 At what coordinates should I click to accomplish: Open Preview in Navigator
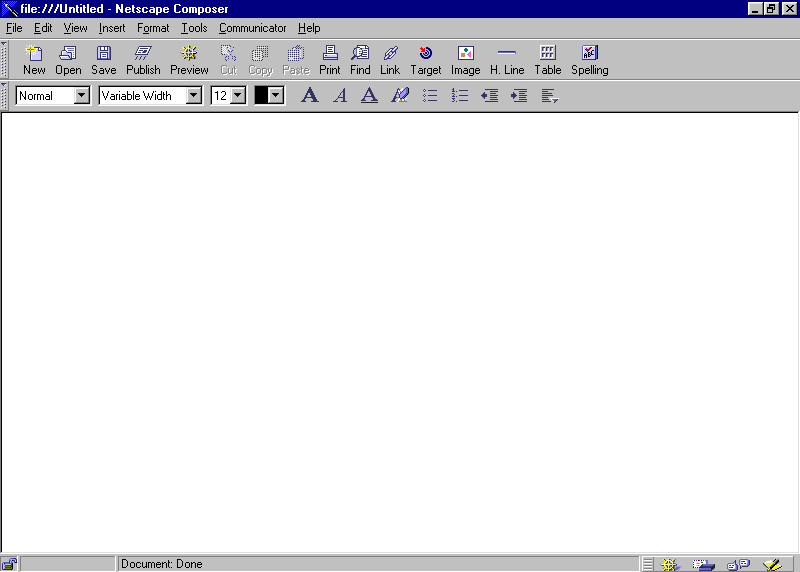coord(189,60)
